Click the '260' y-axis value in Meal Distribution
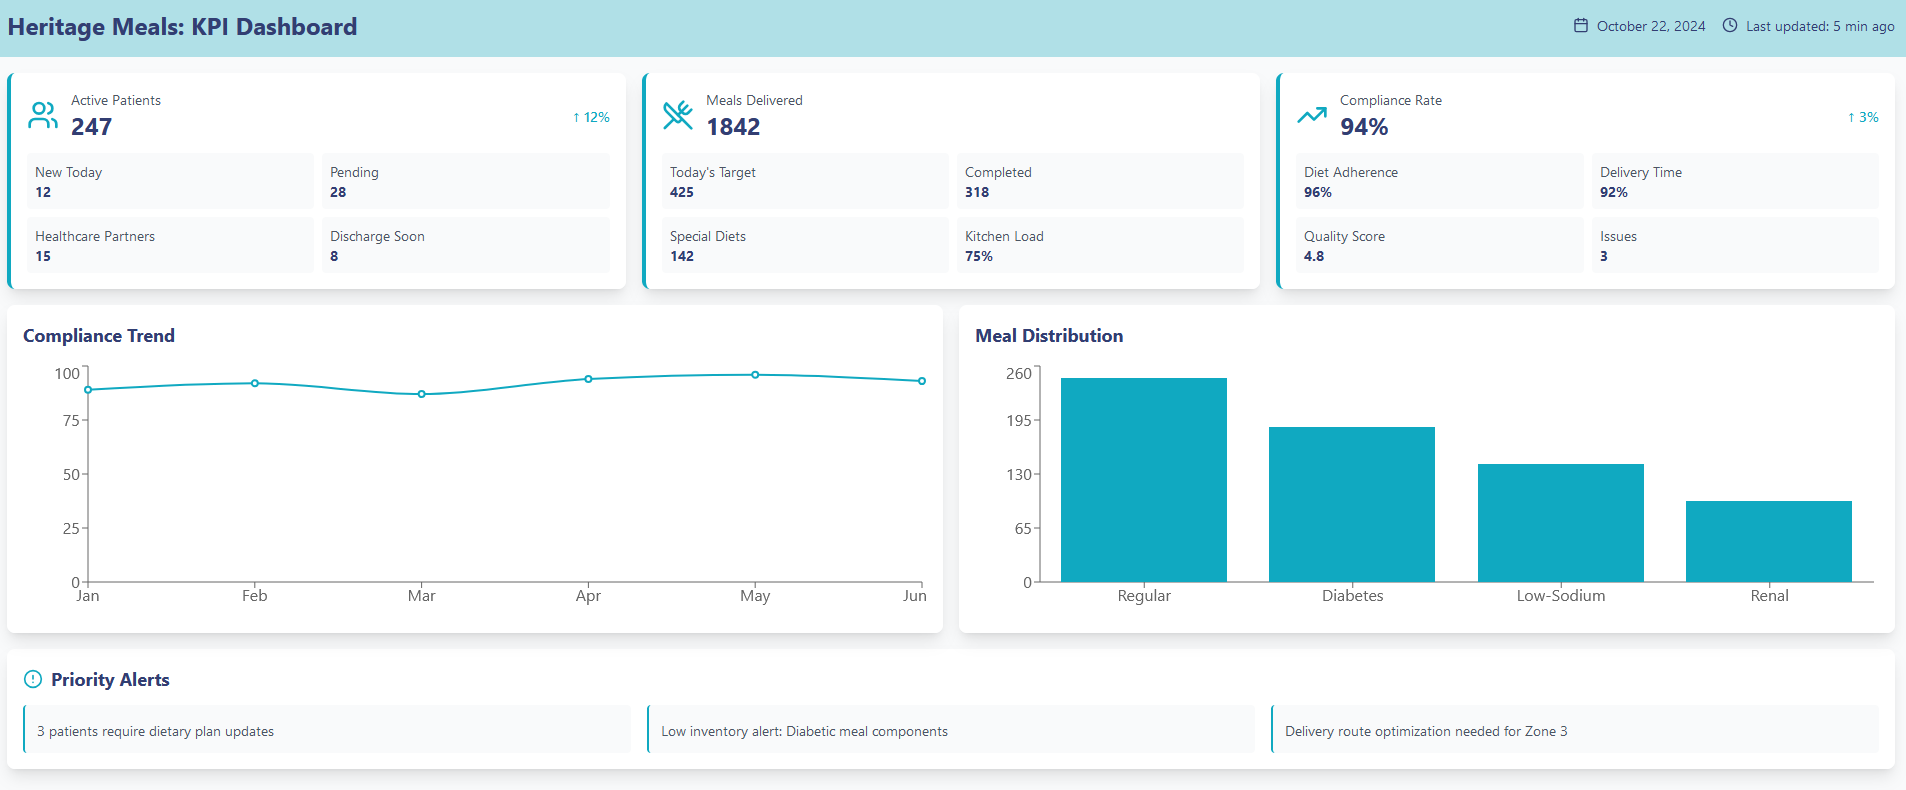The image size is (1906, 790). [x=1018, y=374]
